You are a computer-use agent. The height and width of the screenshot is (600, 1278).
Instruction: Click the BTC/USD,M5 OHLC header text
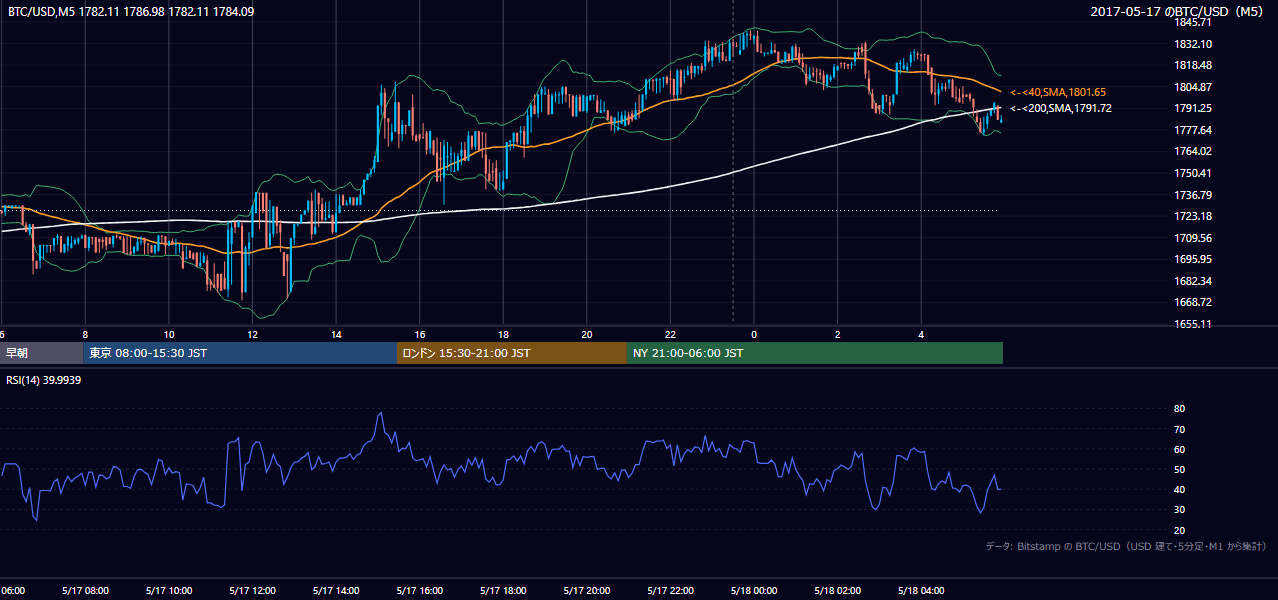tap(131, 12)
